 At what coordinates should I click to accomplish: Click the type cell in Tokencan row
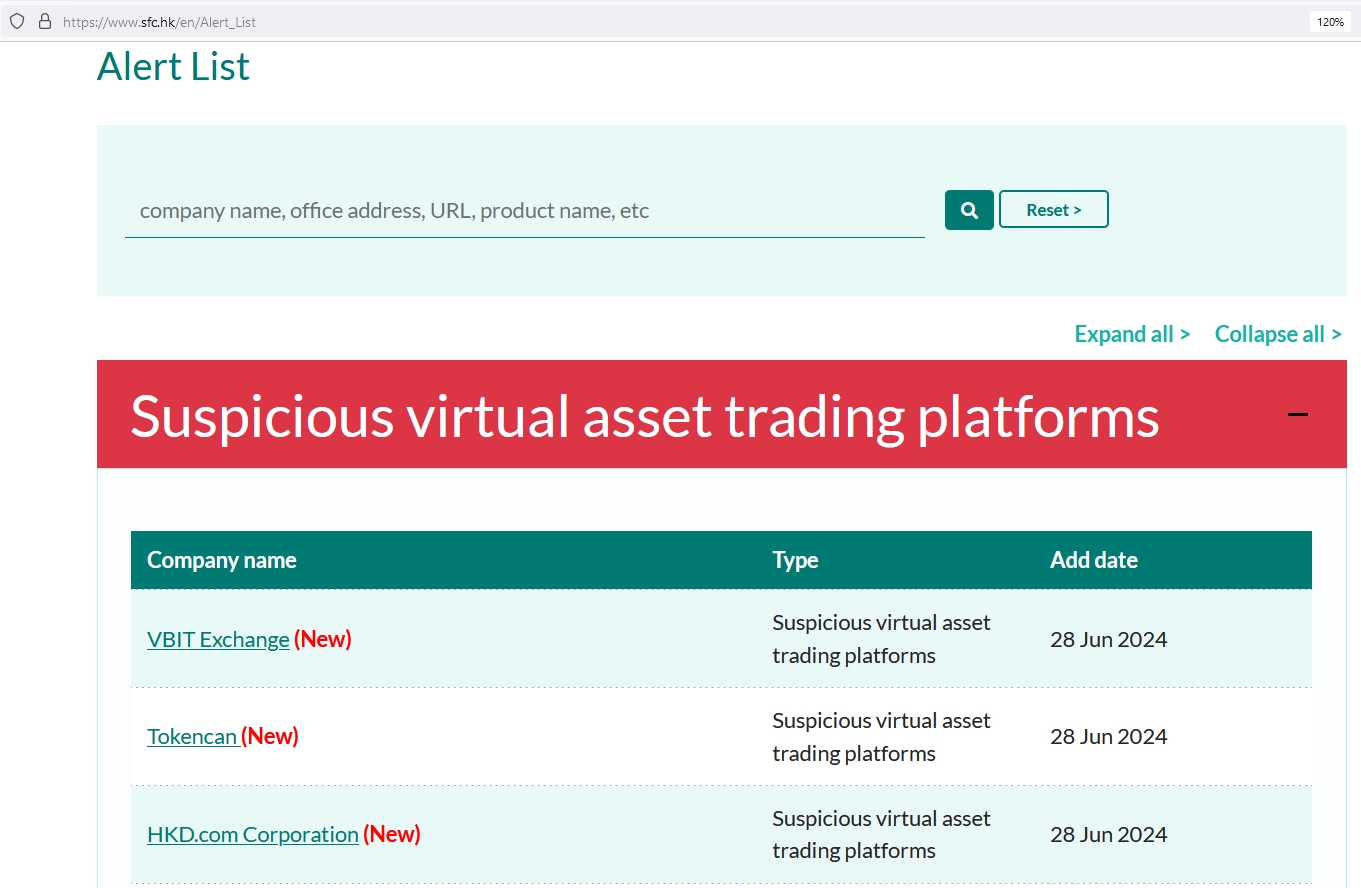881,737
